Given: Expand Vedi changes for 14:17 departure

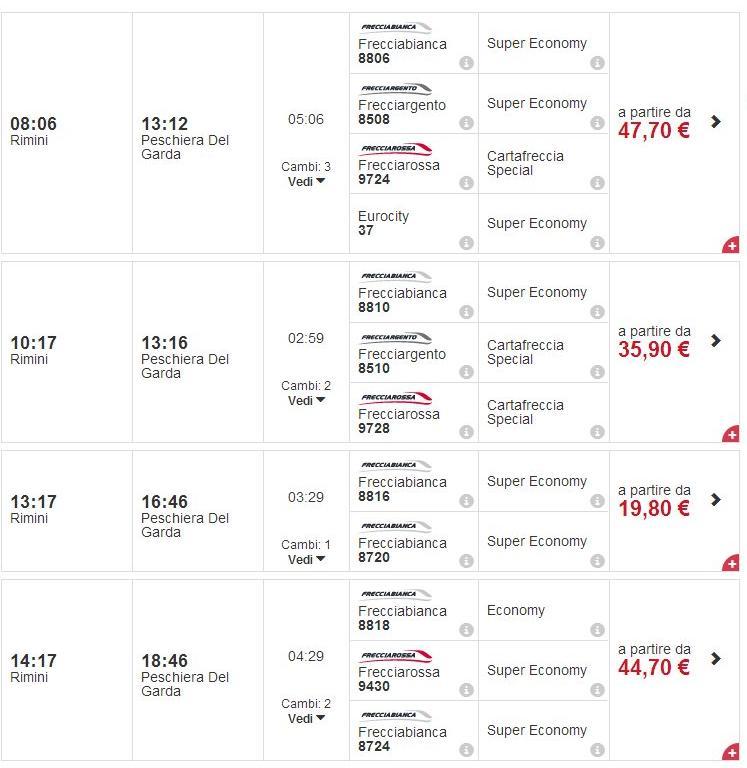Looking at the screenshot, I should click(x=307, y=718).
